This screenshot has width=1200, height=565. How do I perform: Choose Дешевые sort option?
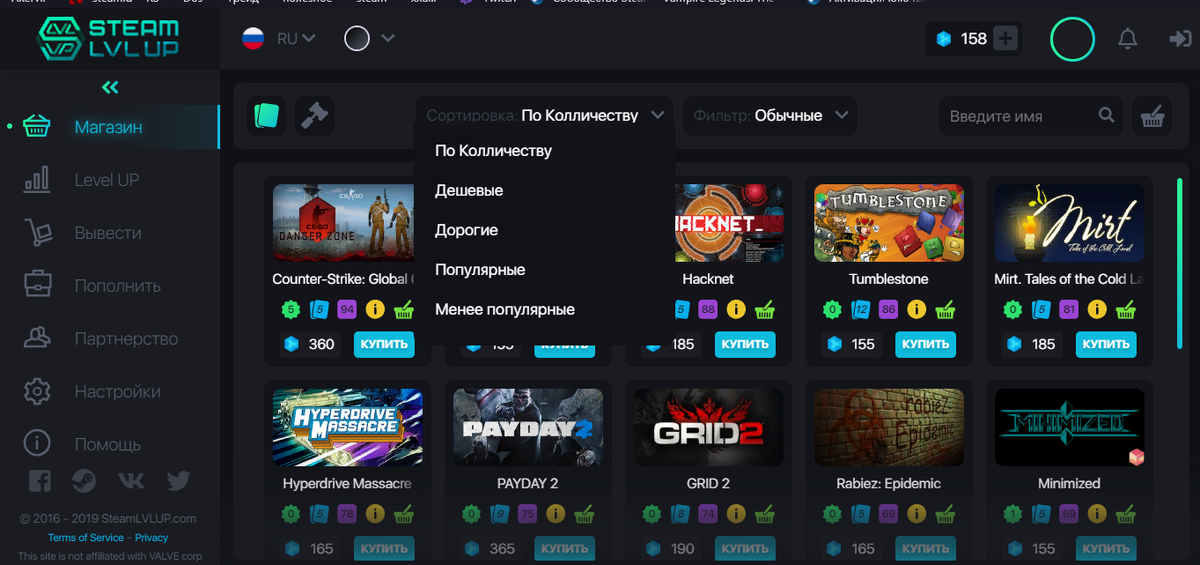(x=544, y=190)
